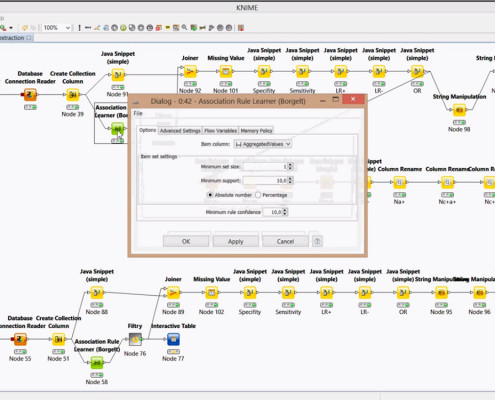Close the Association Rule Learner dialog
Viewport: 495px width, 400px height.
(353, 99)
